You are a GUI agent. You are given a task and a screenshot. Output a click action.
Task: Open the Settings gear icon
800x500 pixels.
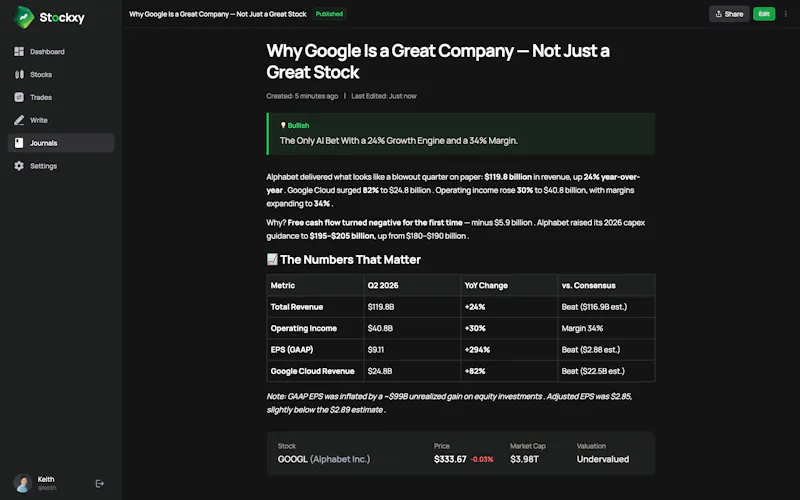point(19,166)
